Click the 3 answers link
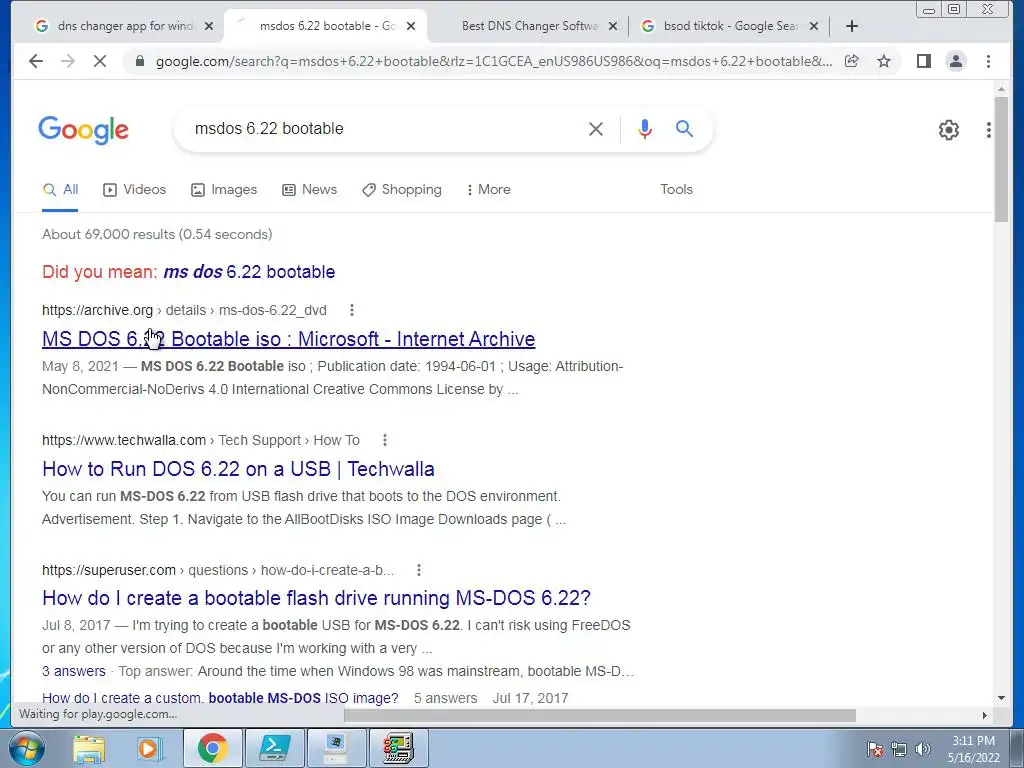This screenshot has height=768, width=1024. click(74, 671)
